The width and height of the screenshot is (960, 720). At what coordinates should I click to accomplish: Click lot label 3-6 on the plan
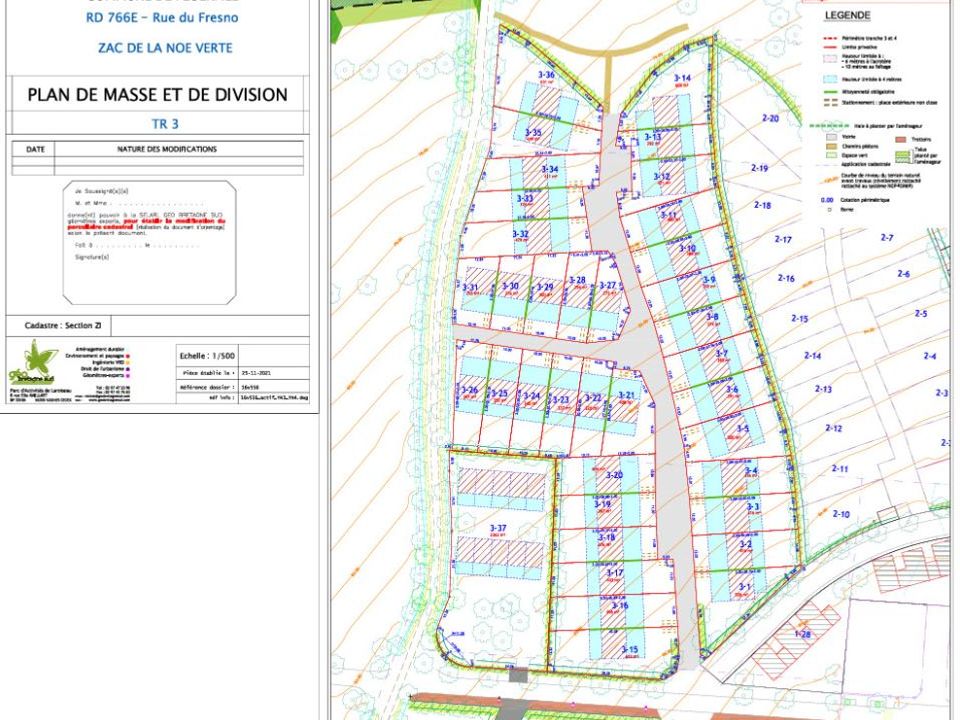(732, 389)
